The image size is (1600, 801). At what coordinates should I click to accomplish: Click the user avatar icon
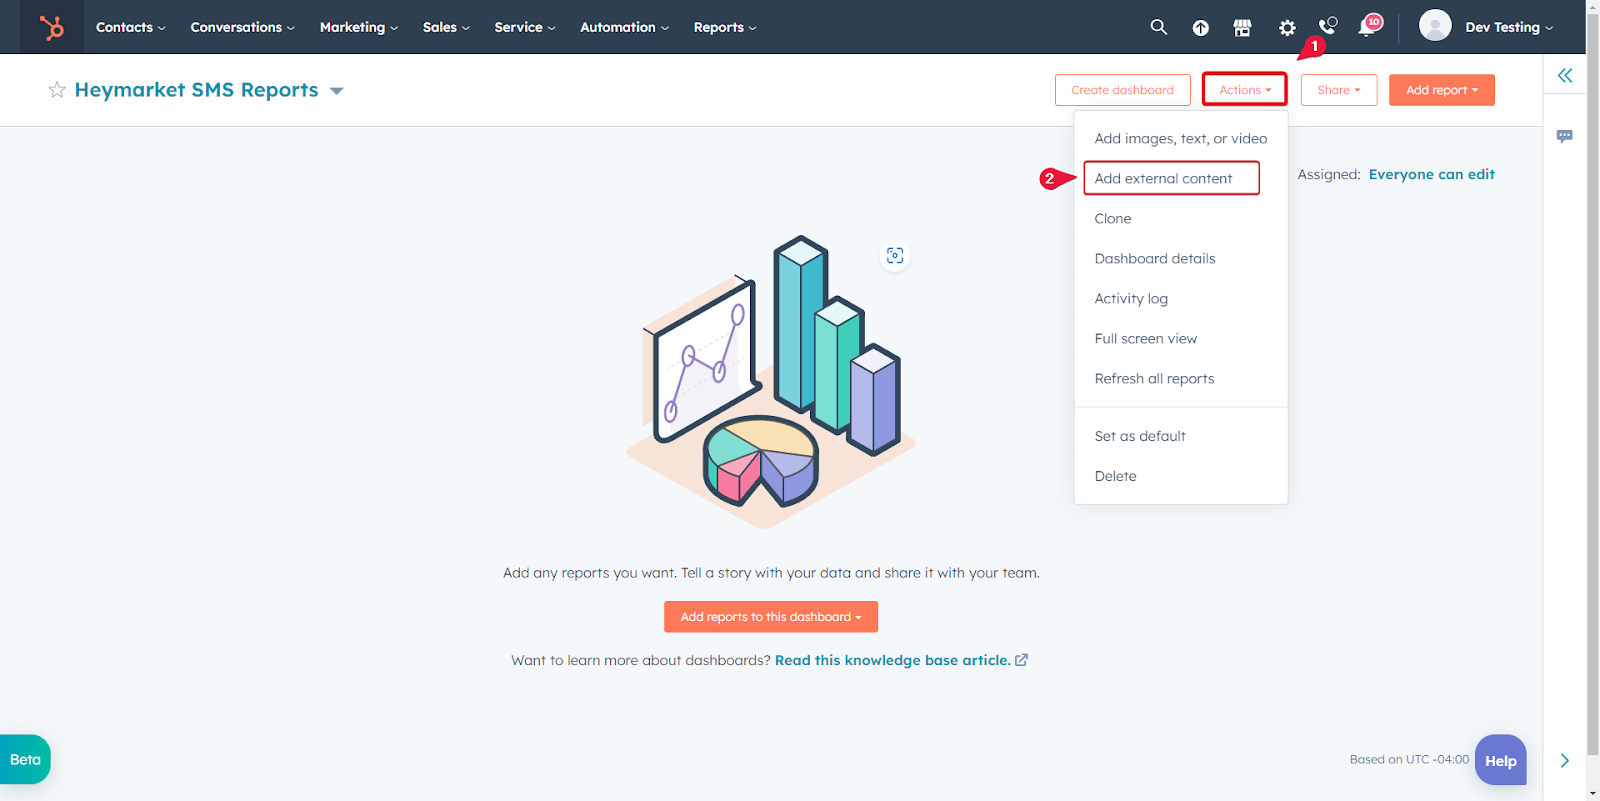1435,25
